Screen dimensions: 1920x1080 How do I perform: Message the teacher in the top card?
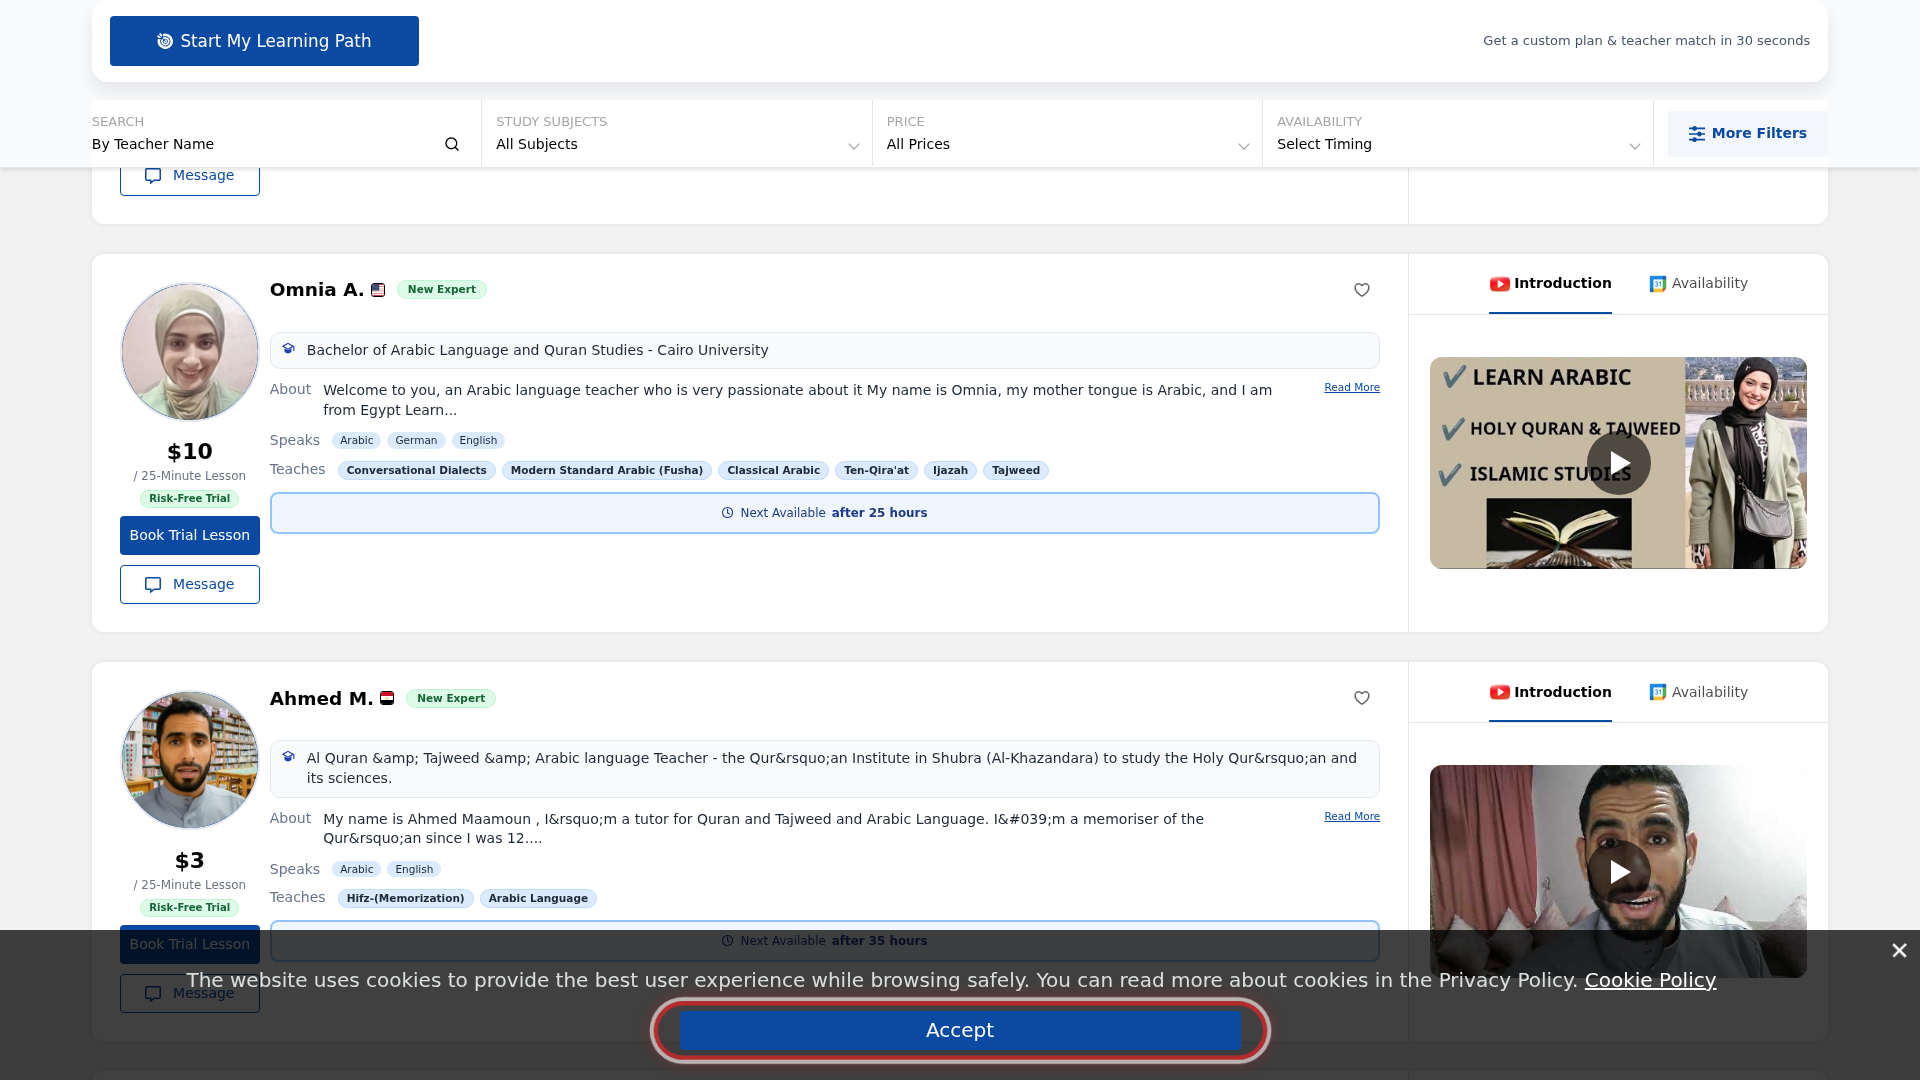[190, 176]
